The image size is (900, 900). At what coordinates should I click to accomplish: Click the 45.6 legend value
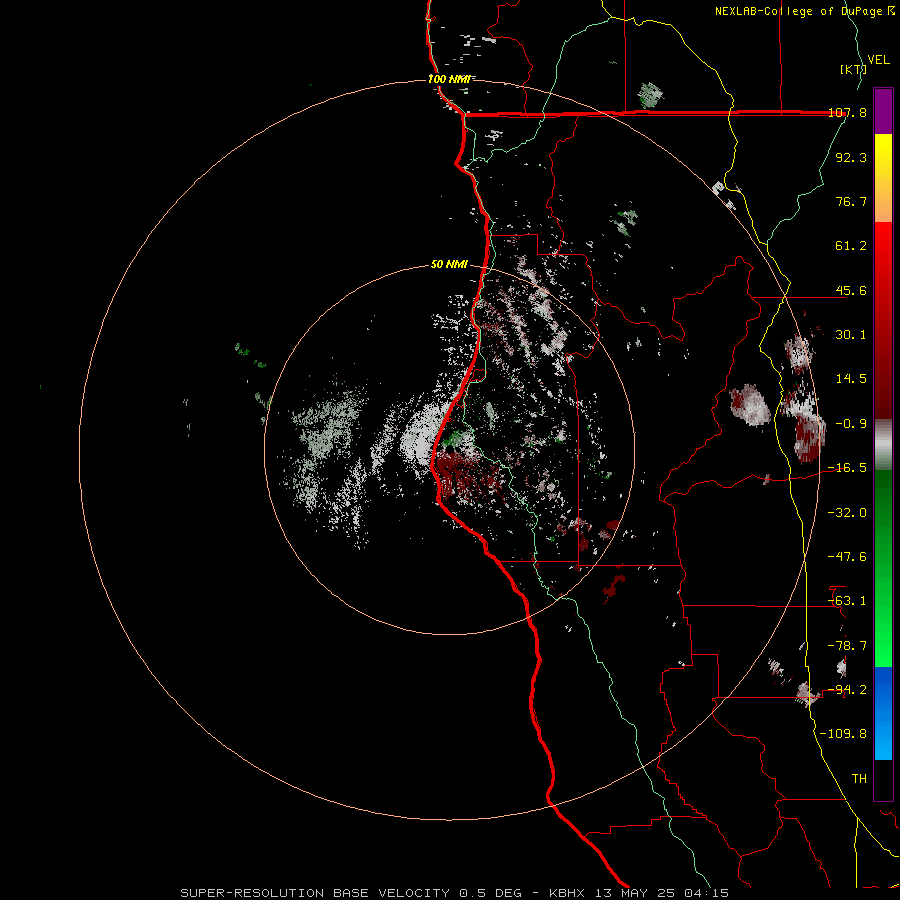(851, 290)
